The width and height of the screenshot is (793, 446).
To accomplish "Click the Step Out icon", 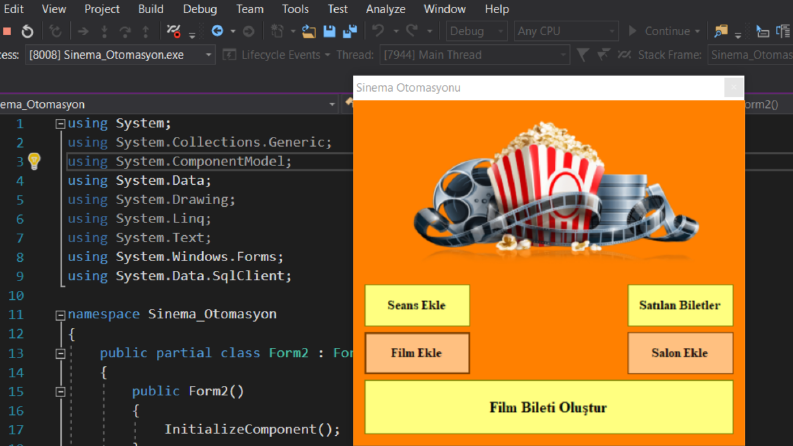I will [146, 31].
